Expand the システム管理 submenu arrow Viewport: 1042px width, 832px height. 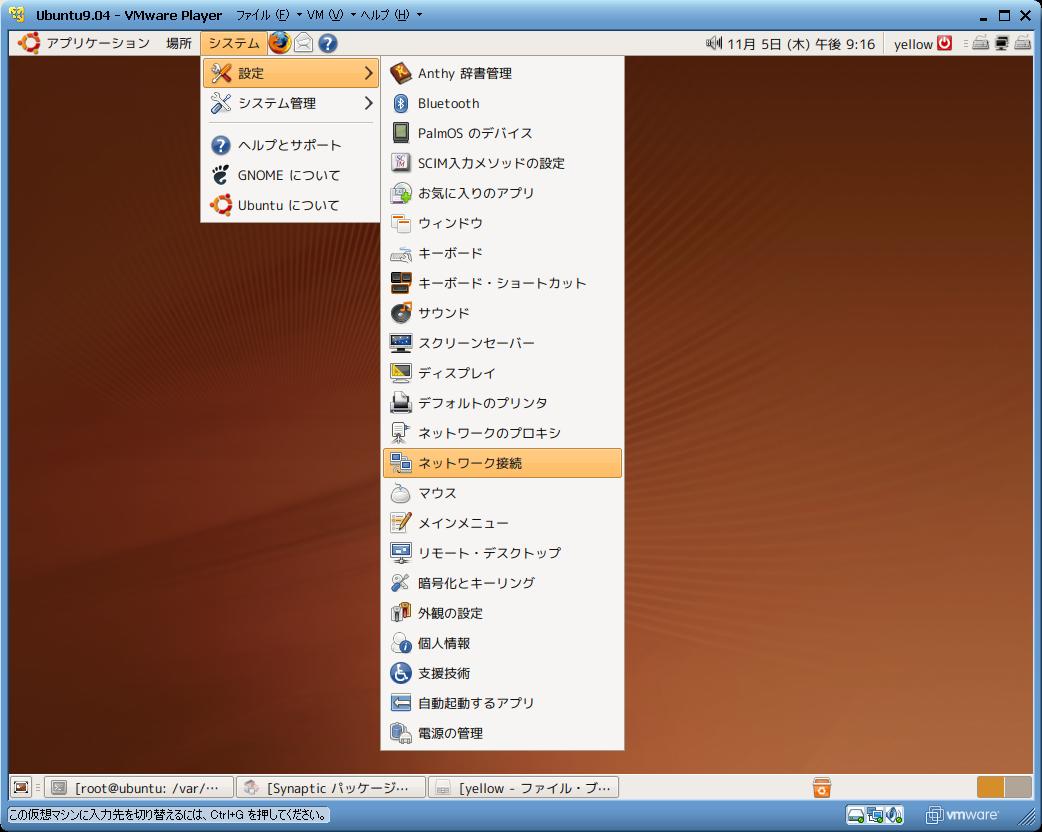(368, 103)
